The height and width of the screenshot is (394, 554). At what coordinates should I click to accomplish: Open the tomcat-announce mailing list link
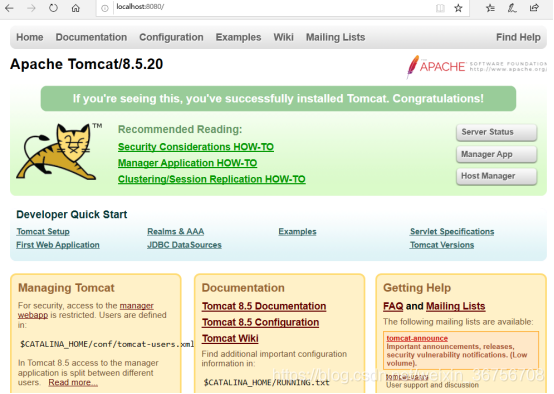[417, 338]
